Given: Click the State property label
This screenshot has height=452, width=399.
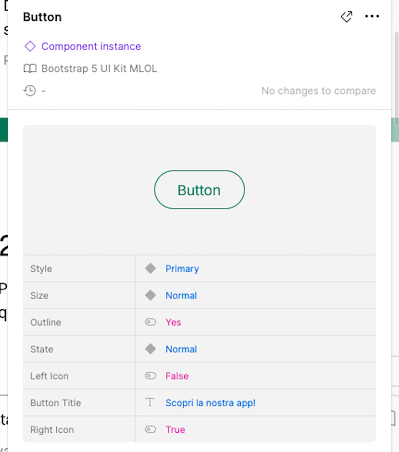Looking at the screenshot, I should (x=42, y=349).
